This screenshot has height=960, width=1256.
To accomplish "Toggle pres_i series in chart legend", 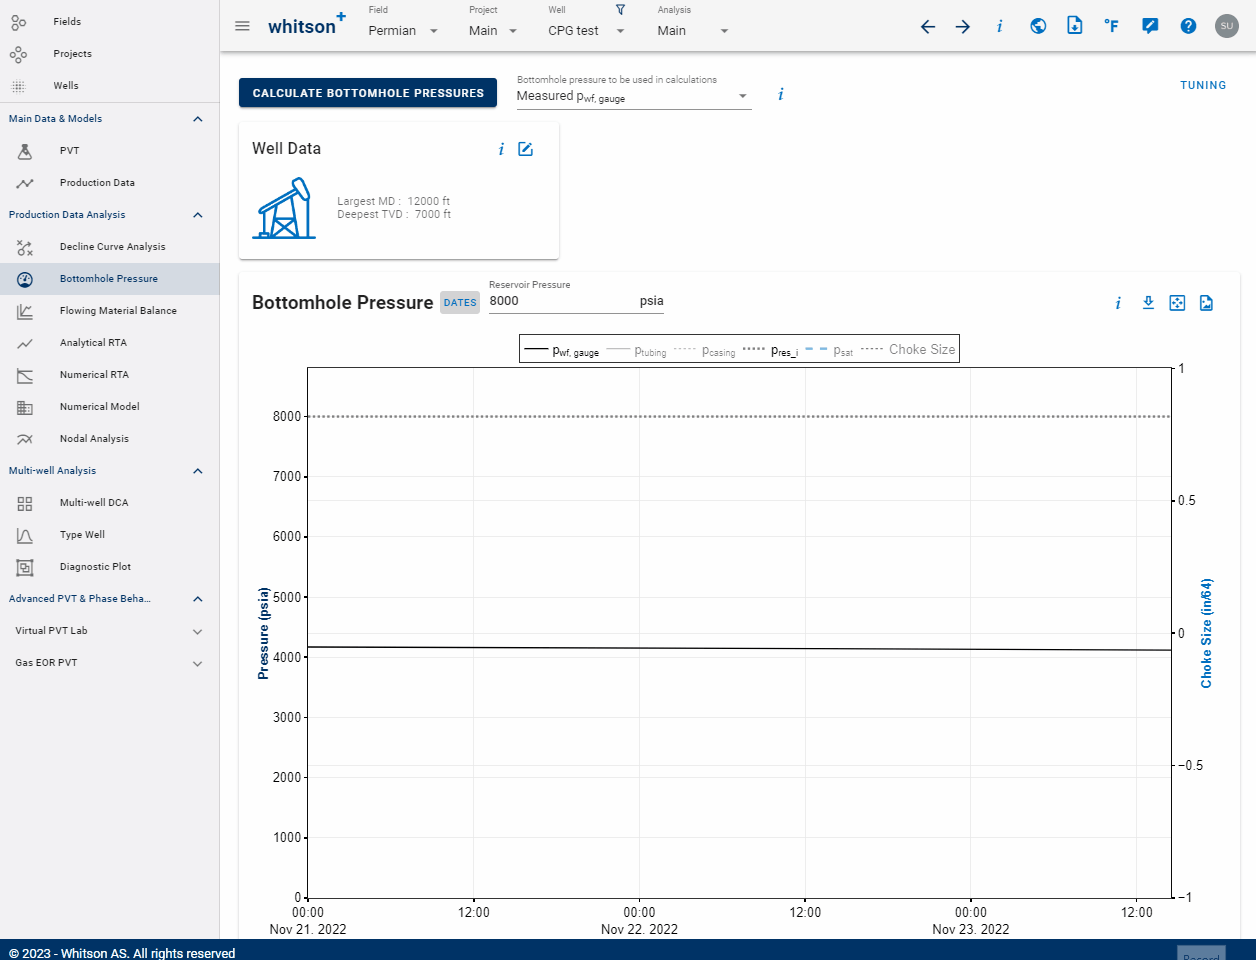I will pyautogui.click(x=770, y=350).
